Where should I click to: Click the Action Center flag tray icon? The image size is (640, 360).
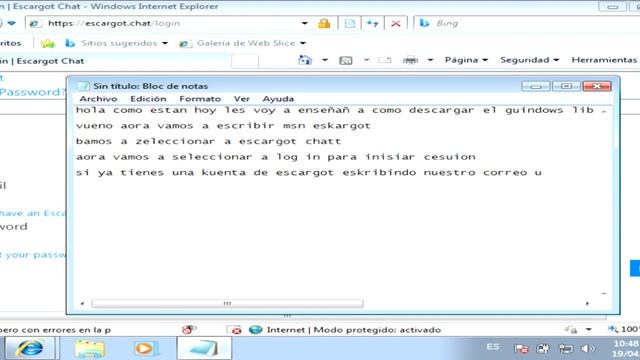click(x=521, y=348)
